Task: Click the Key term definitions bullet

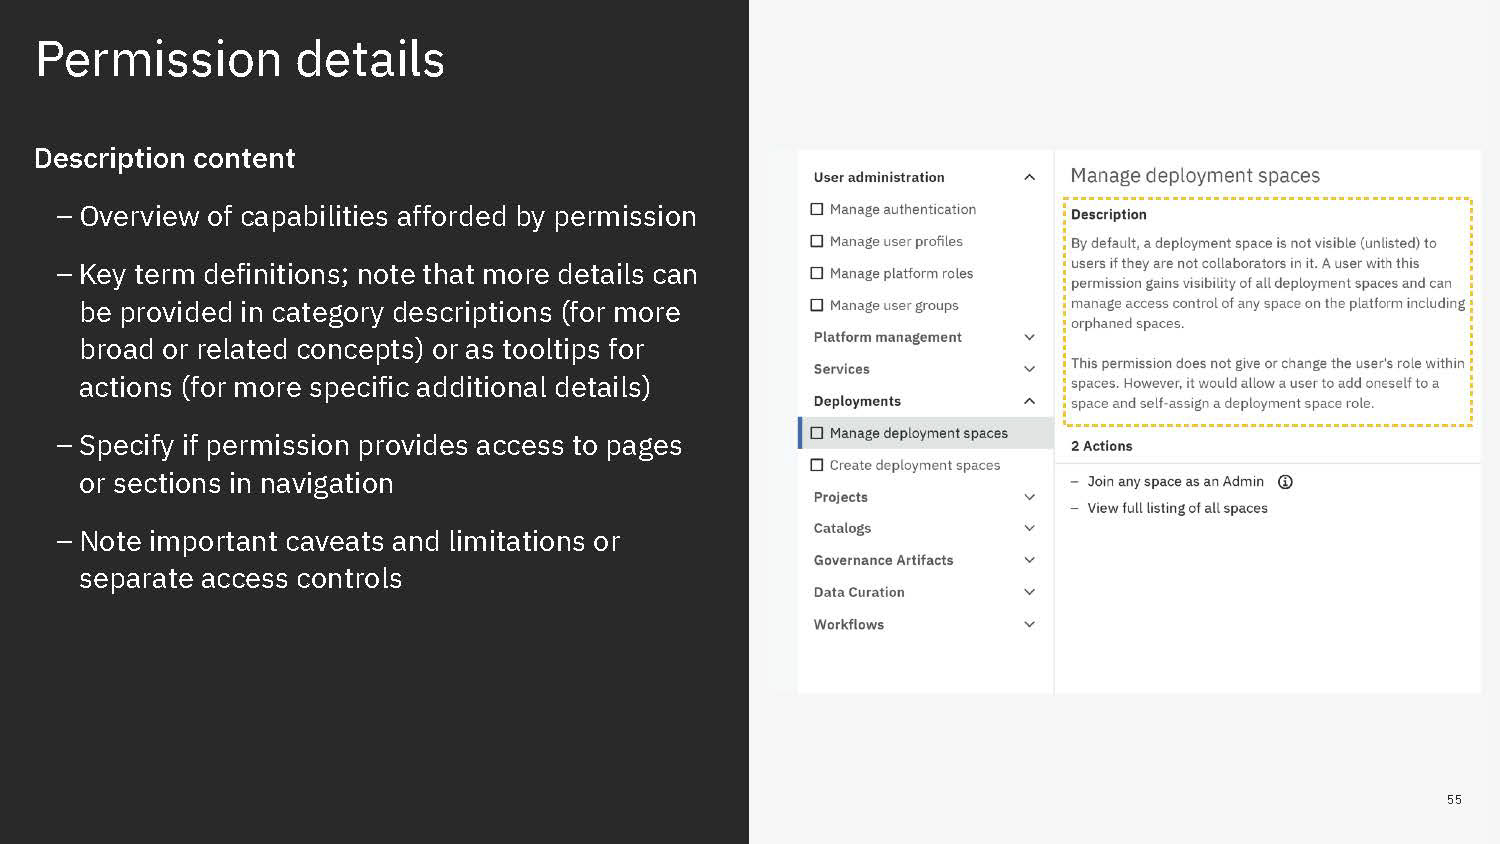Action: coord(378,331)
